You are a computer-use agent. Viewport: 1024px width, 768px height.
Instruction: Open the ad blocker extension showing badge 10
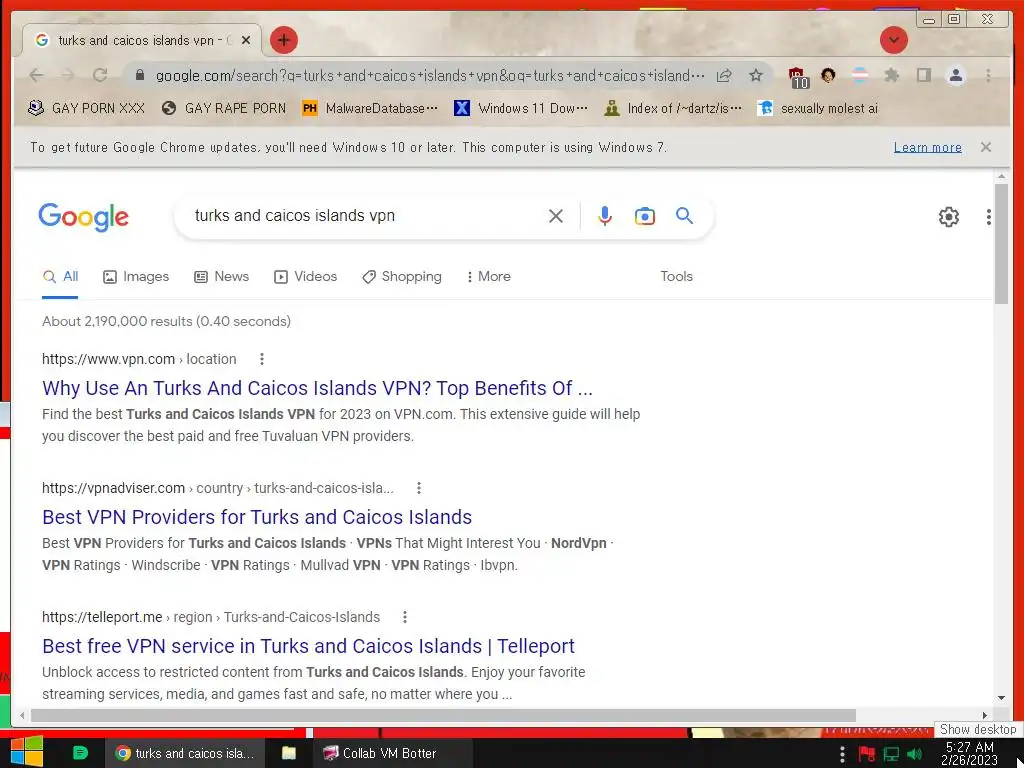(x=798, y=77)
